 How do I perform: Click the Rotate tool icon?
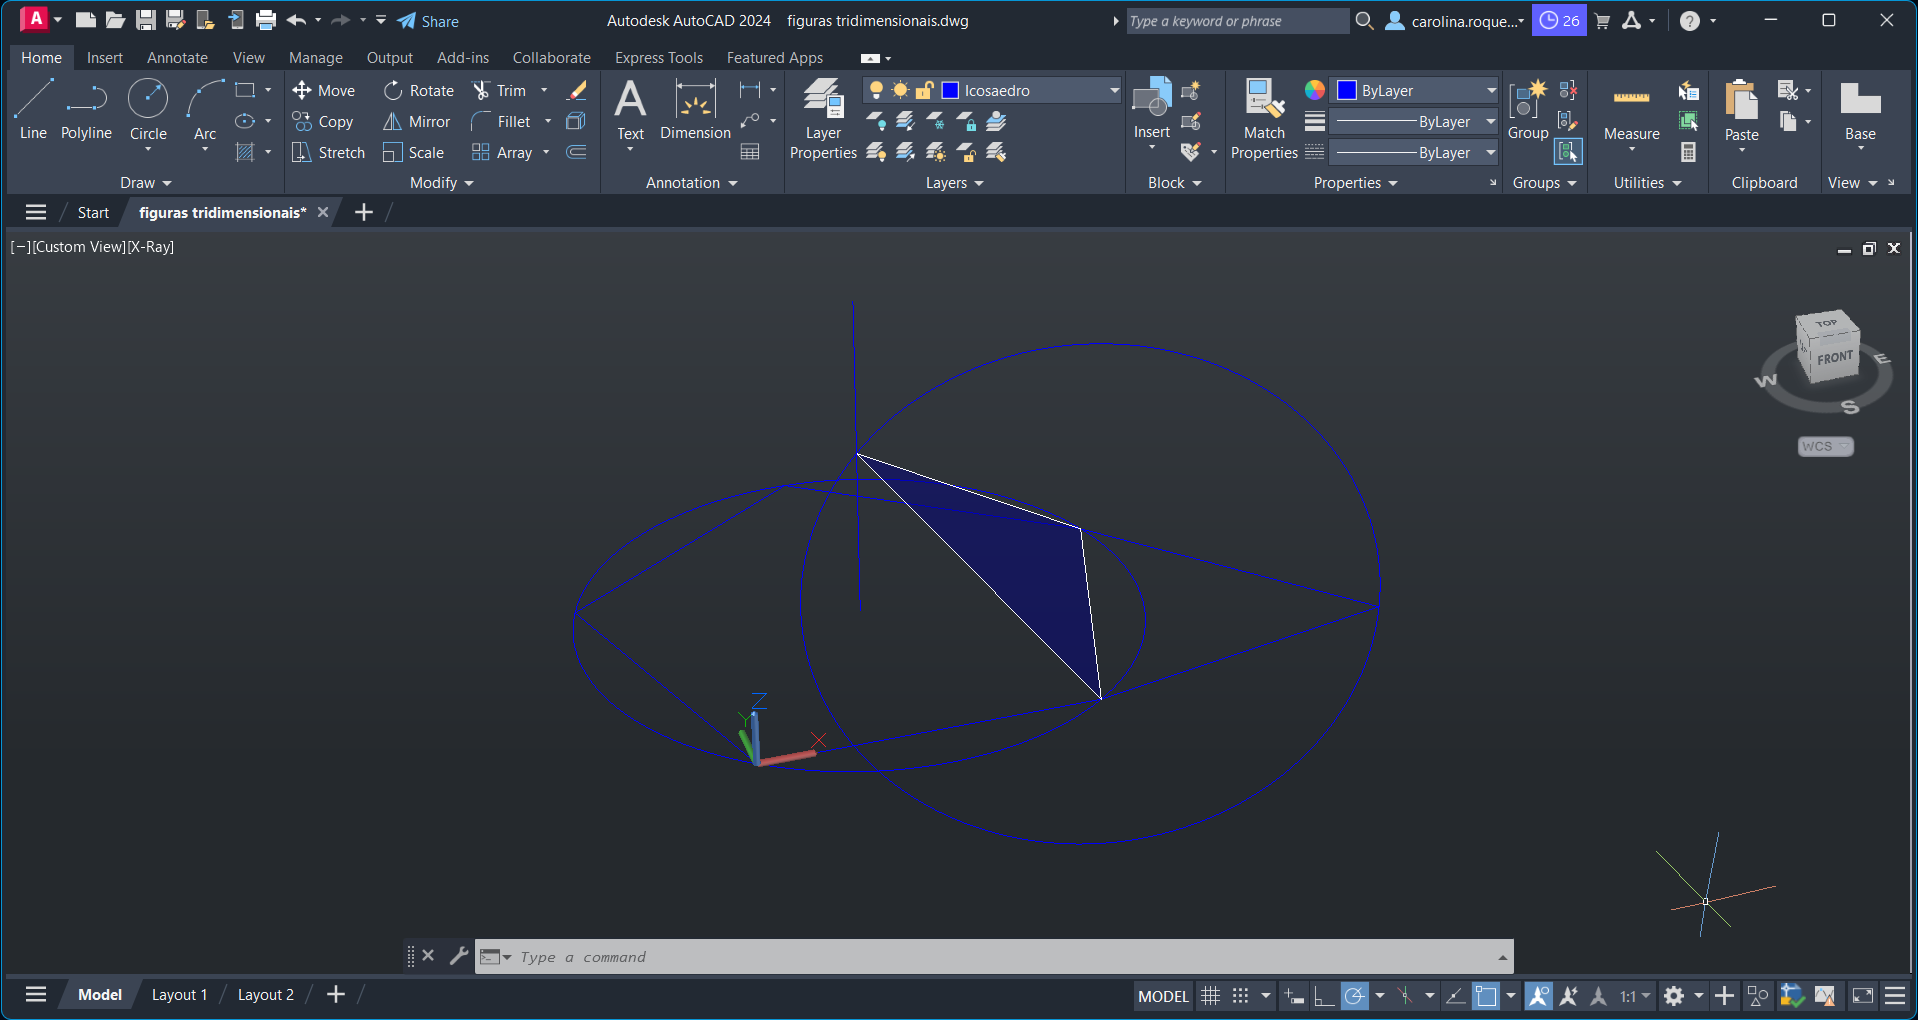click(x=393, y=91)
